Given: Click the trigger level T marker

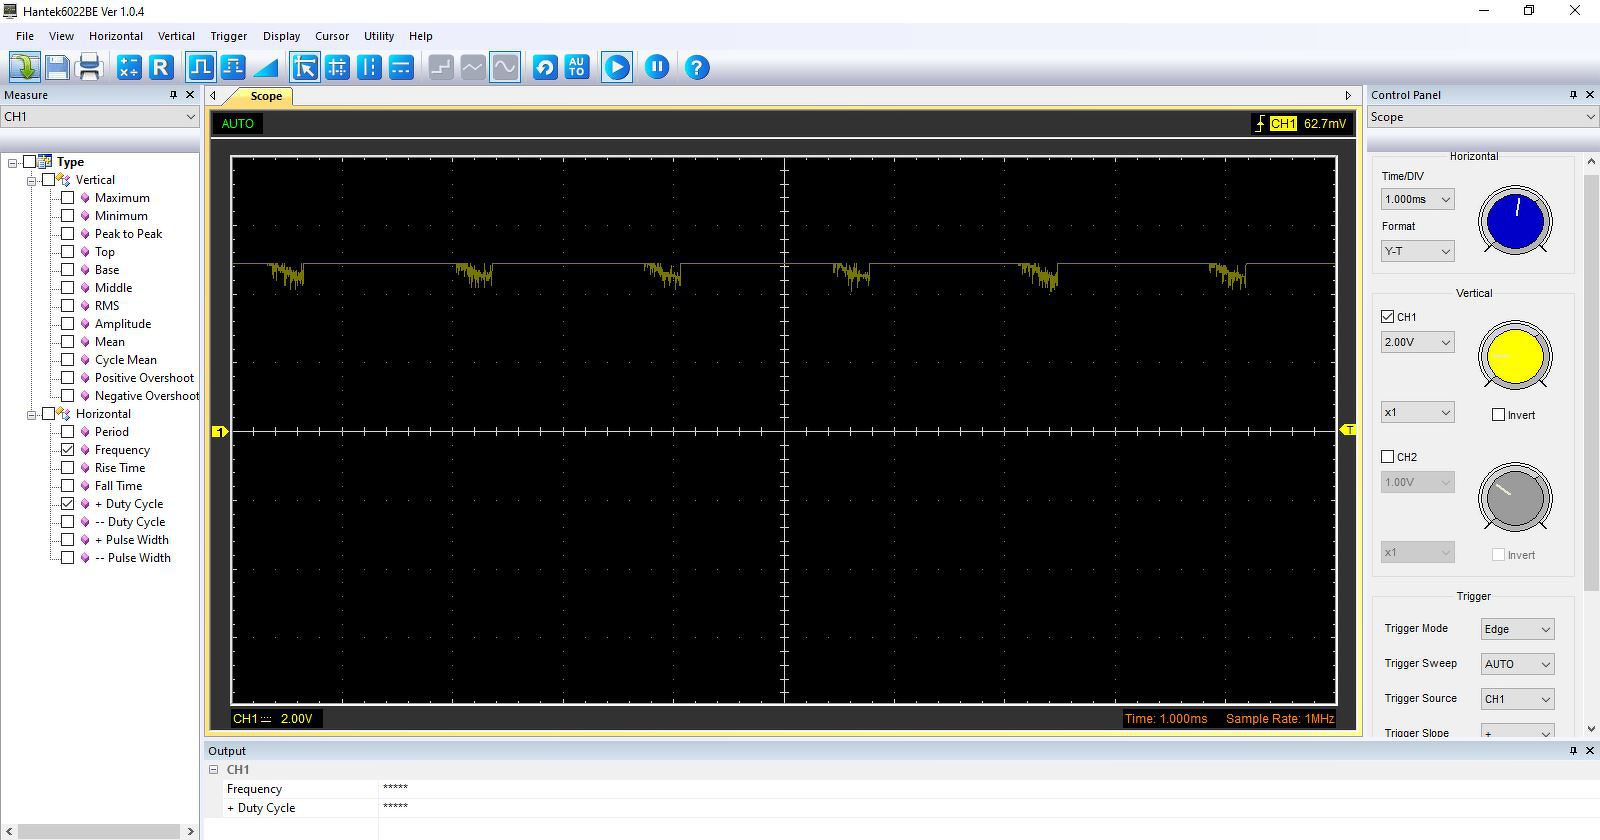Looking at the screenshot, I should pyautogui.click(x=1348, y=430).
